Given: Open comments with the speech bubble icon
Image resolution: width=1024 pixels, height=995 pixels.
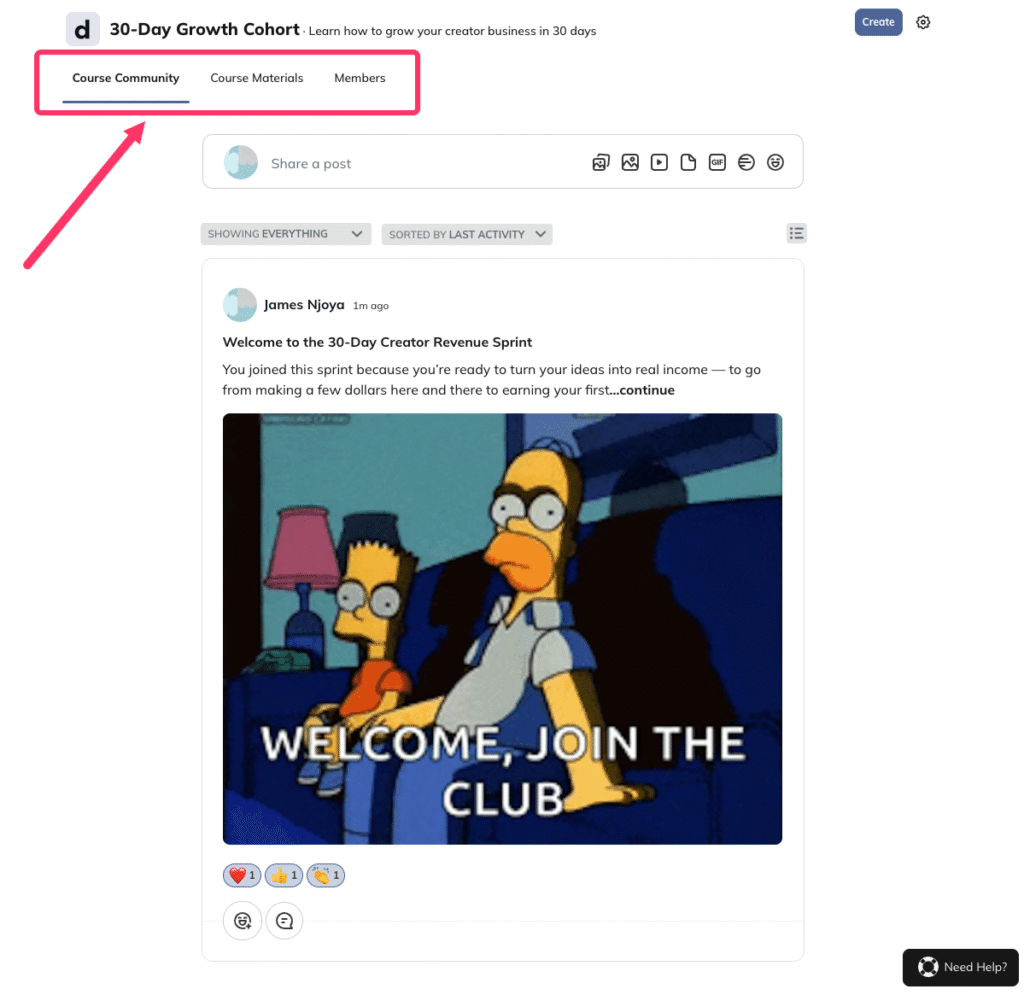Looking at the screenshot, I should coord(285,921).
